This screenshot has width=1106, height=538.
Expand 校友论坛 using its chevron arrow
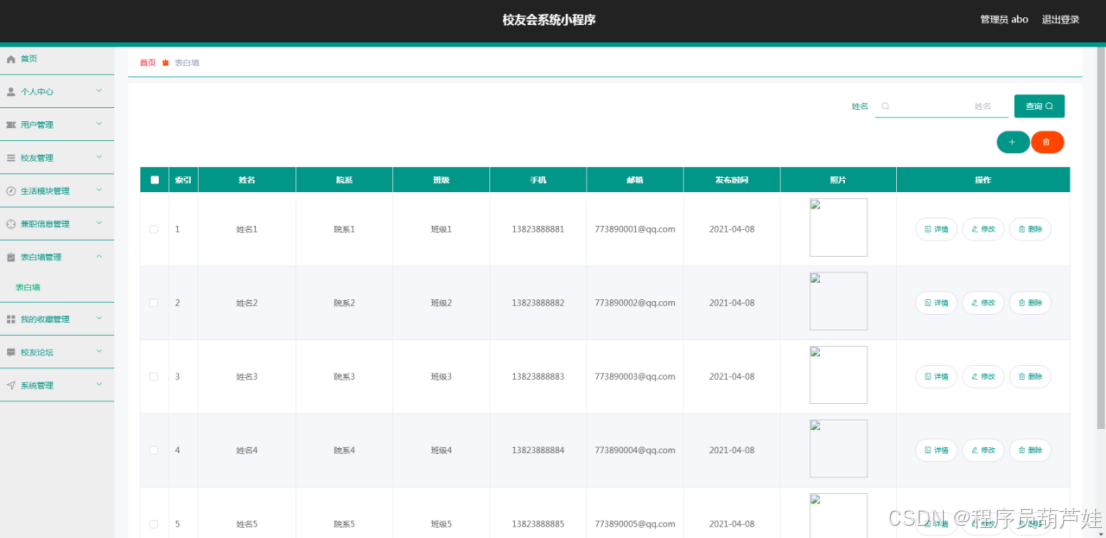coord(99,351)
